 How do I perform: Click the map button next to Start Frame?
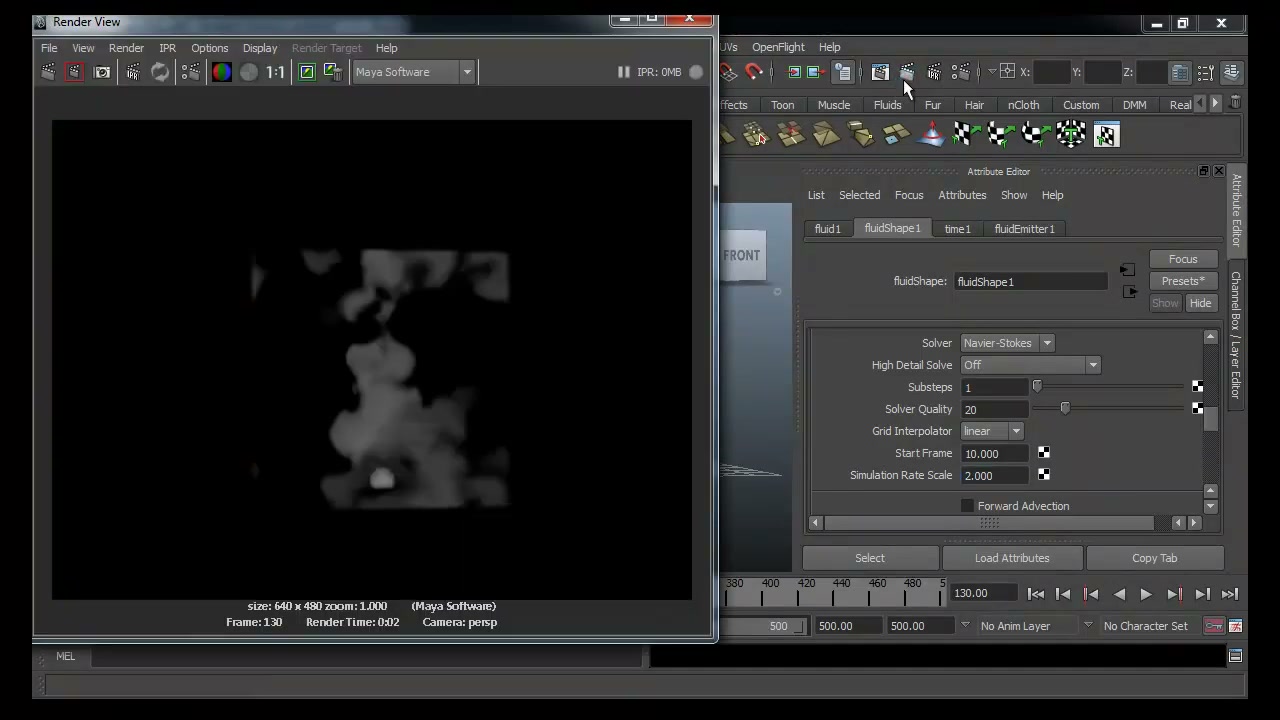tap(1043, 453)
